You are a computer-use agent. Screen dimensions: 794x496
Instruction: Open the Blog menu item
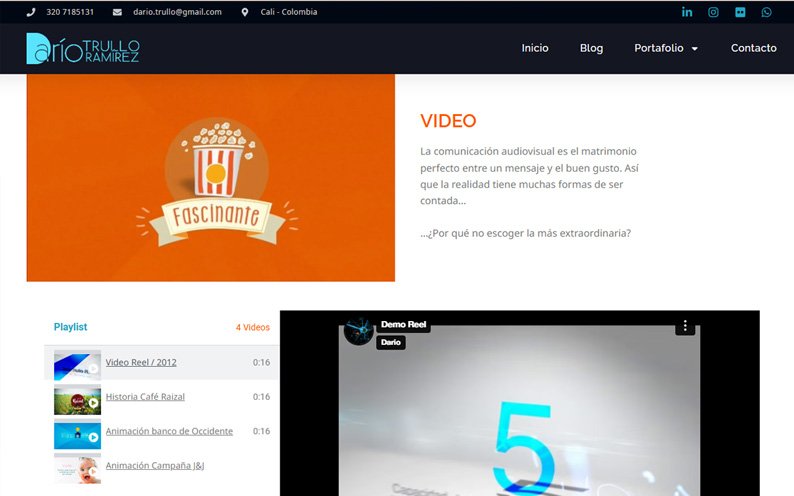click(591, 48)
